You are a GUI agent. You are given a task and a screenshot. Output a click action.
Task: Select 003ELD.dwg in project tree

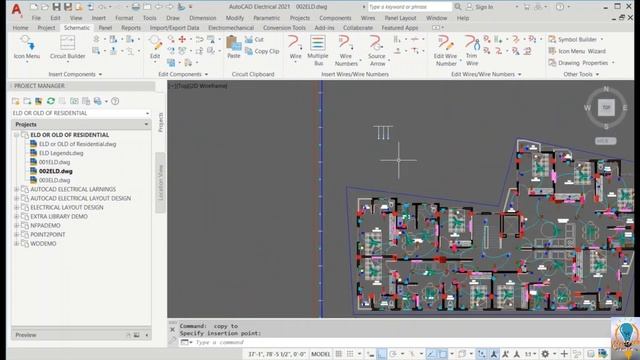pyautogui.click(x=54, y=180)
